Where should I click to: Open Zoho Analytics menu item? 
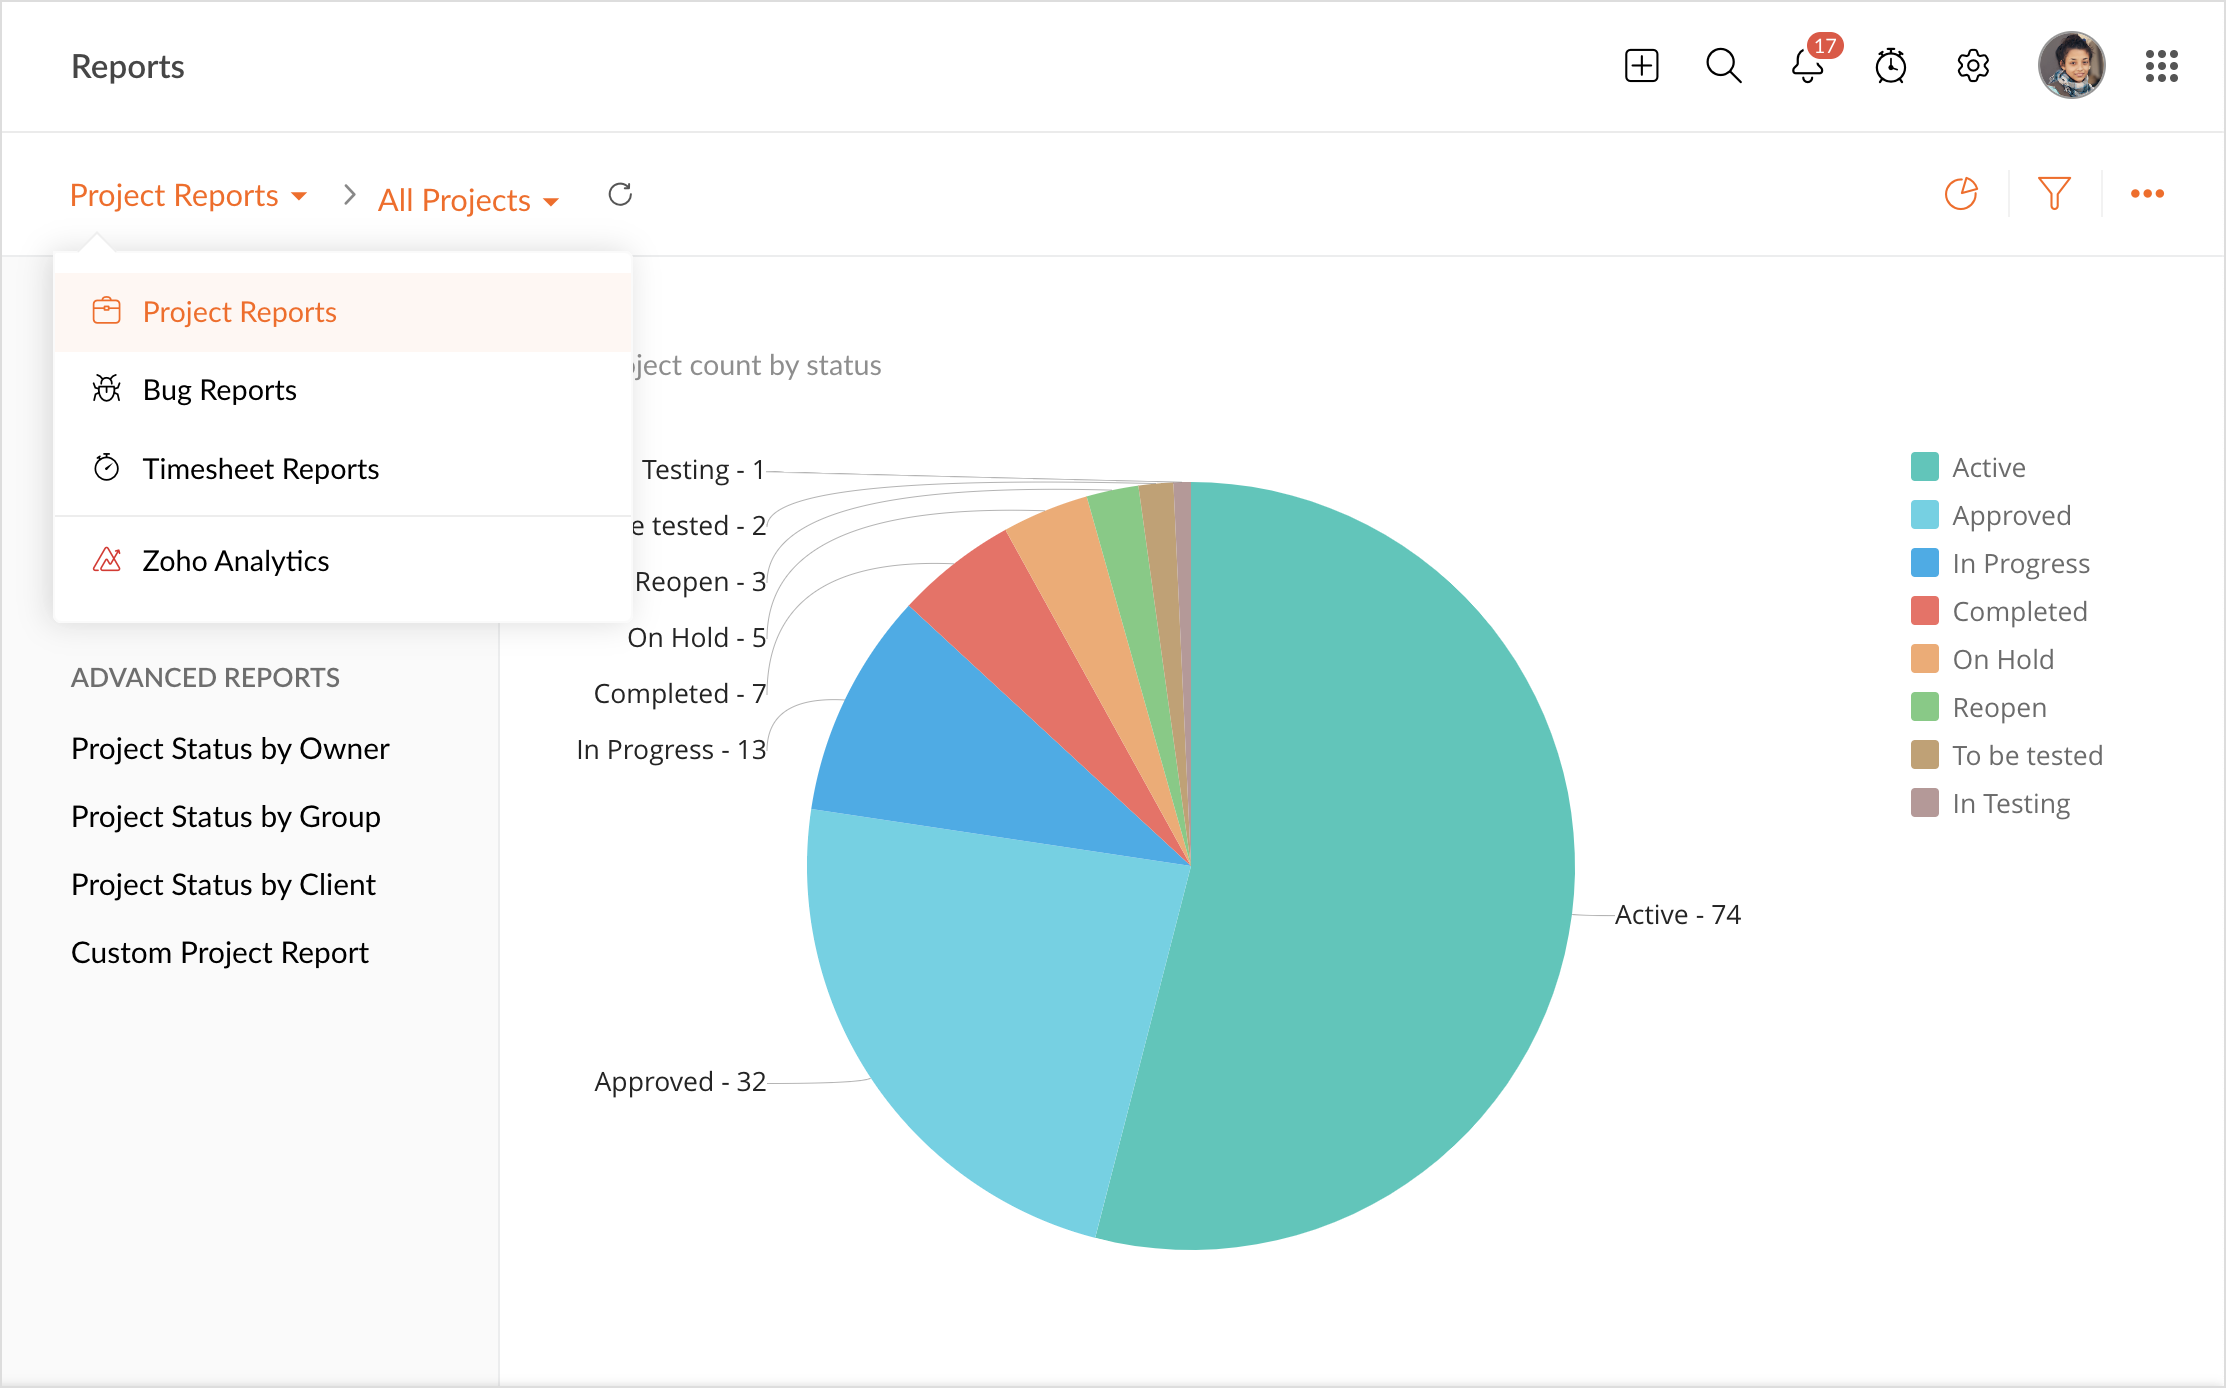(235, 561)
